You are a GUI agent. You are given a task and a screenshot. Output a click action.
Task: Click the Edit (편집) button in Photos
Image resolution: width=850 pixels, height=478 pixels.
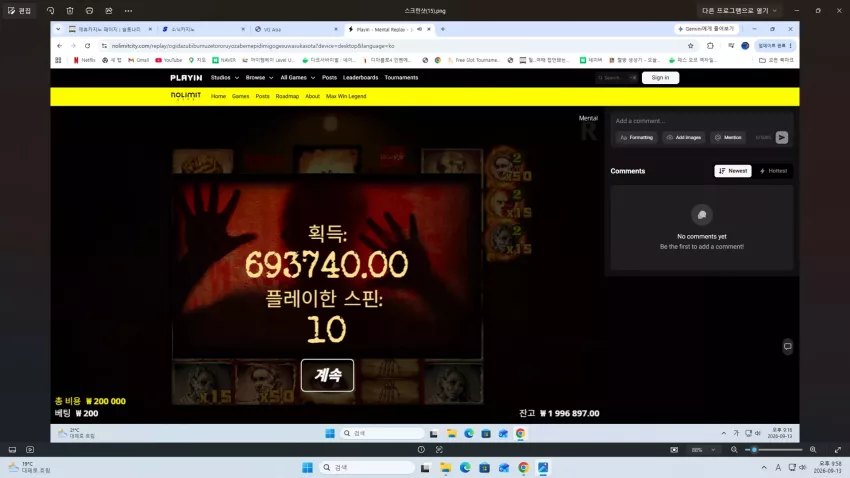20,10
